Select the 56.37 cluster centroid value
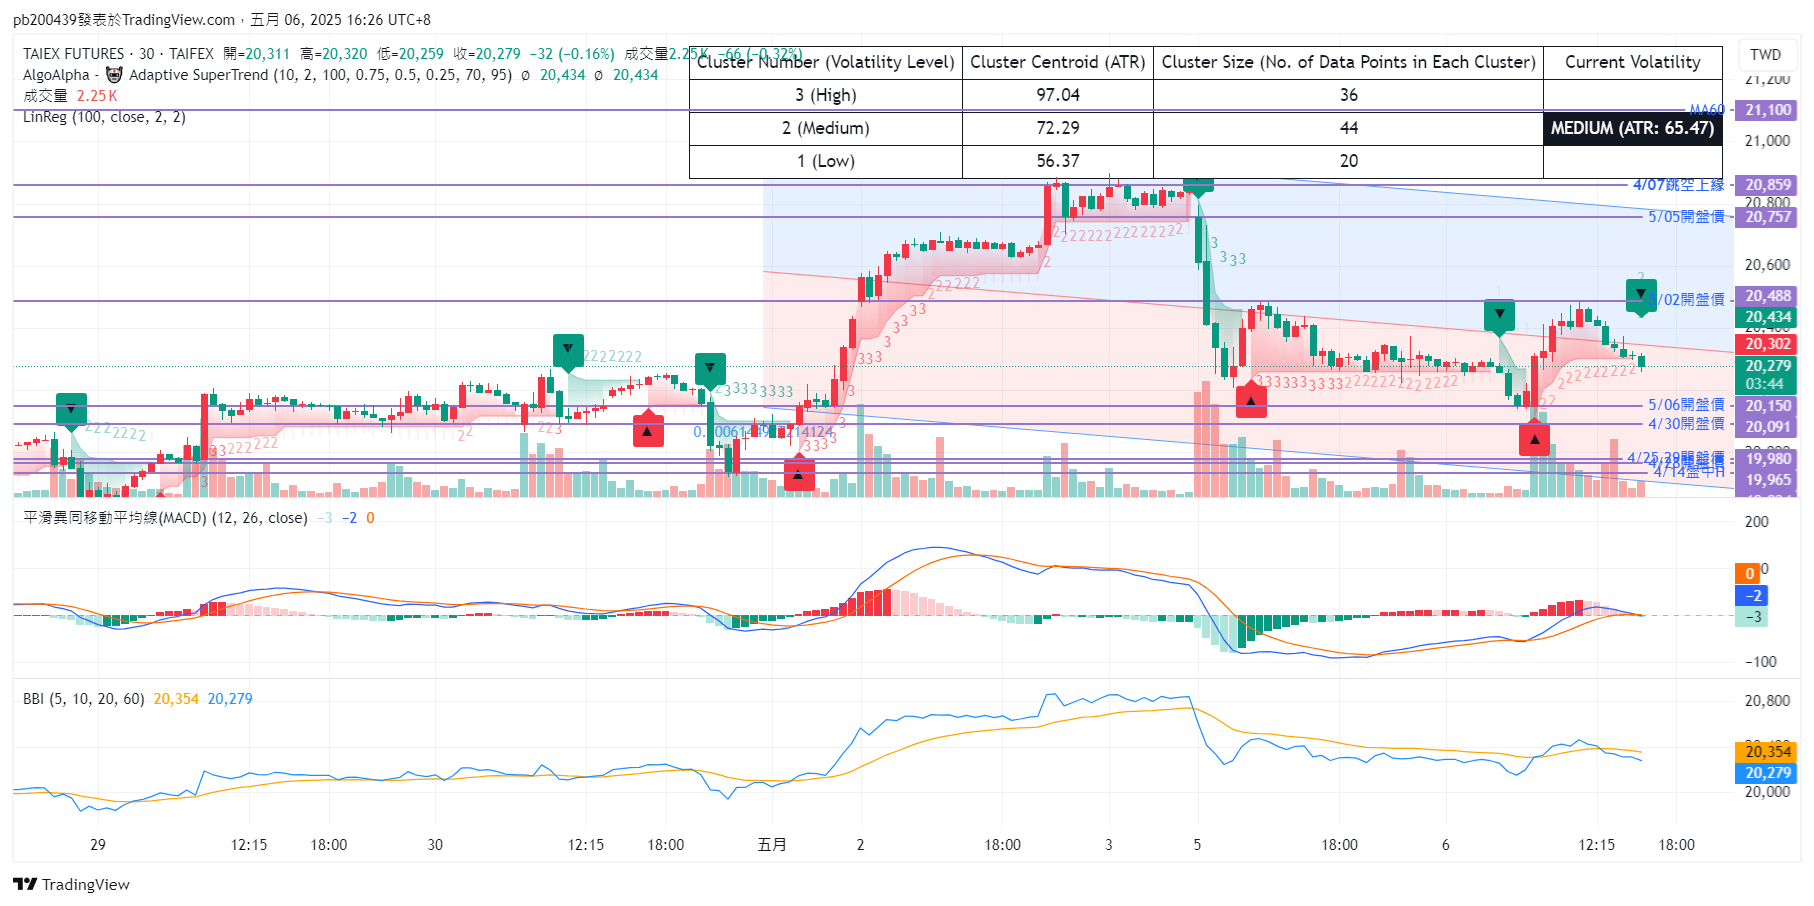The image size is (1814, 906). 1058,161
